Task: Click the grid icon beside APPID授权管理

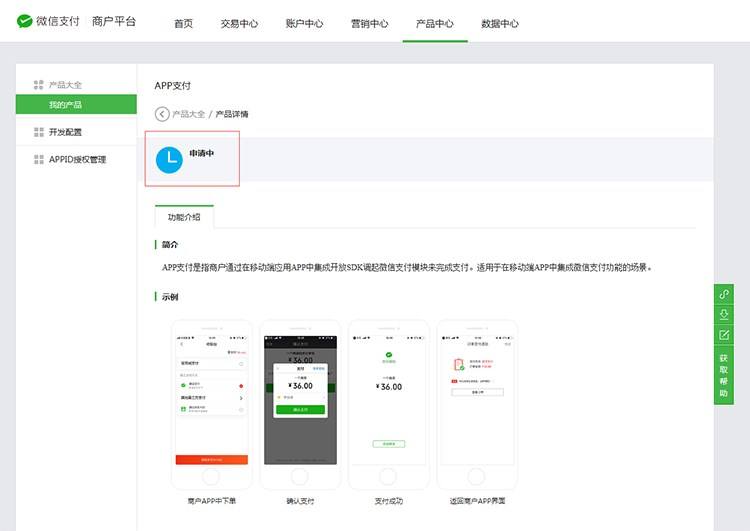Action: (x=38, y=160)
